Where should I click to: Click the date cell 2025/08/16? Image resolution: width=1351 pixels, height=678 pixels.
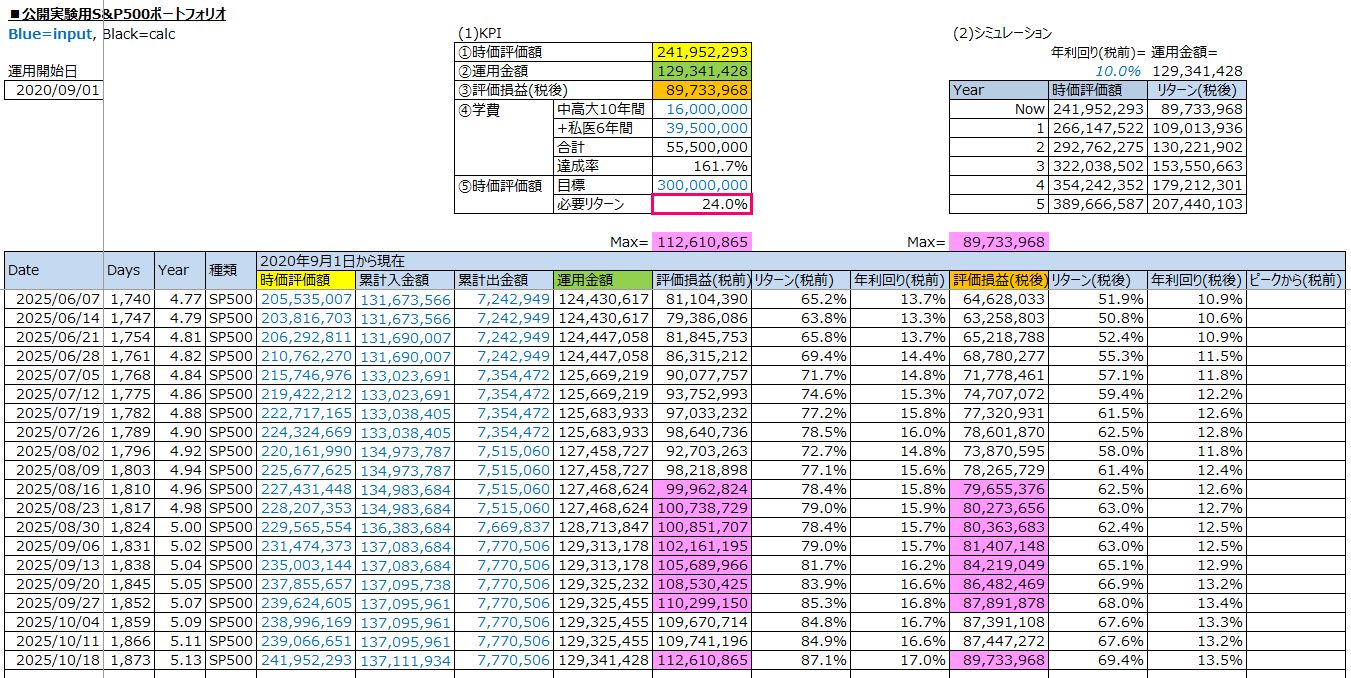click(53, 489)
